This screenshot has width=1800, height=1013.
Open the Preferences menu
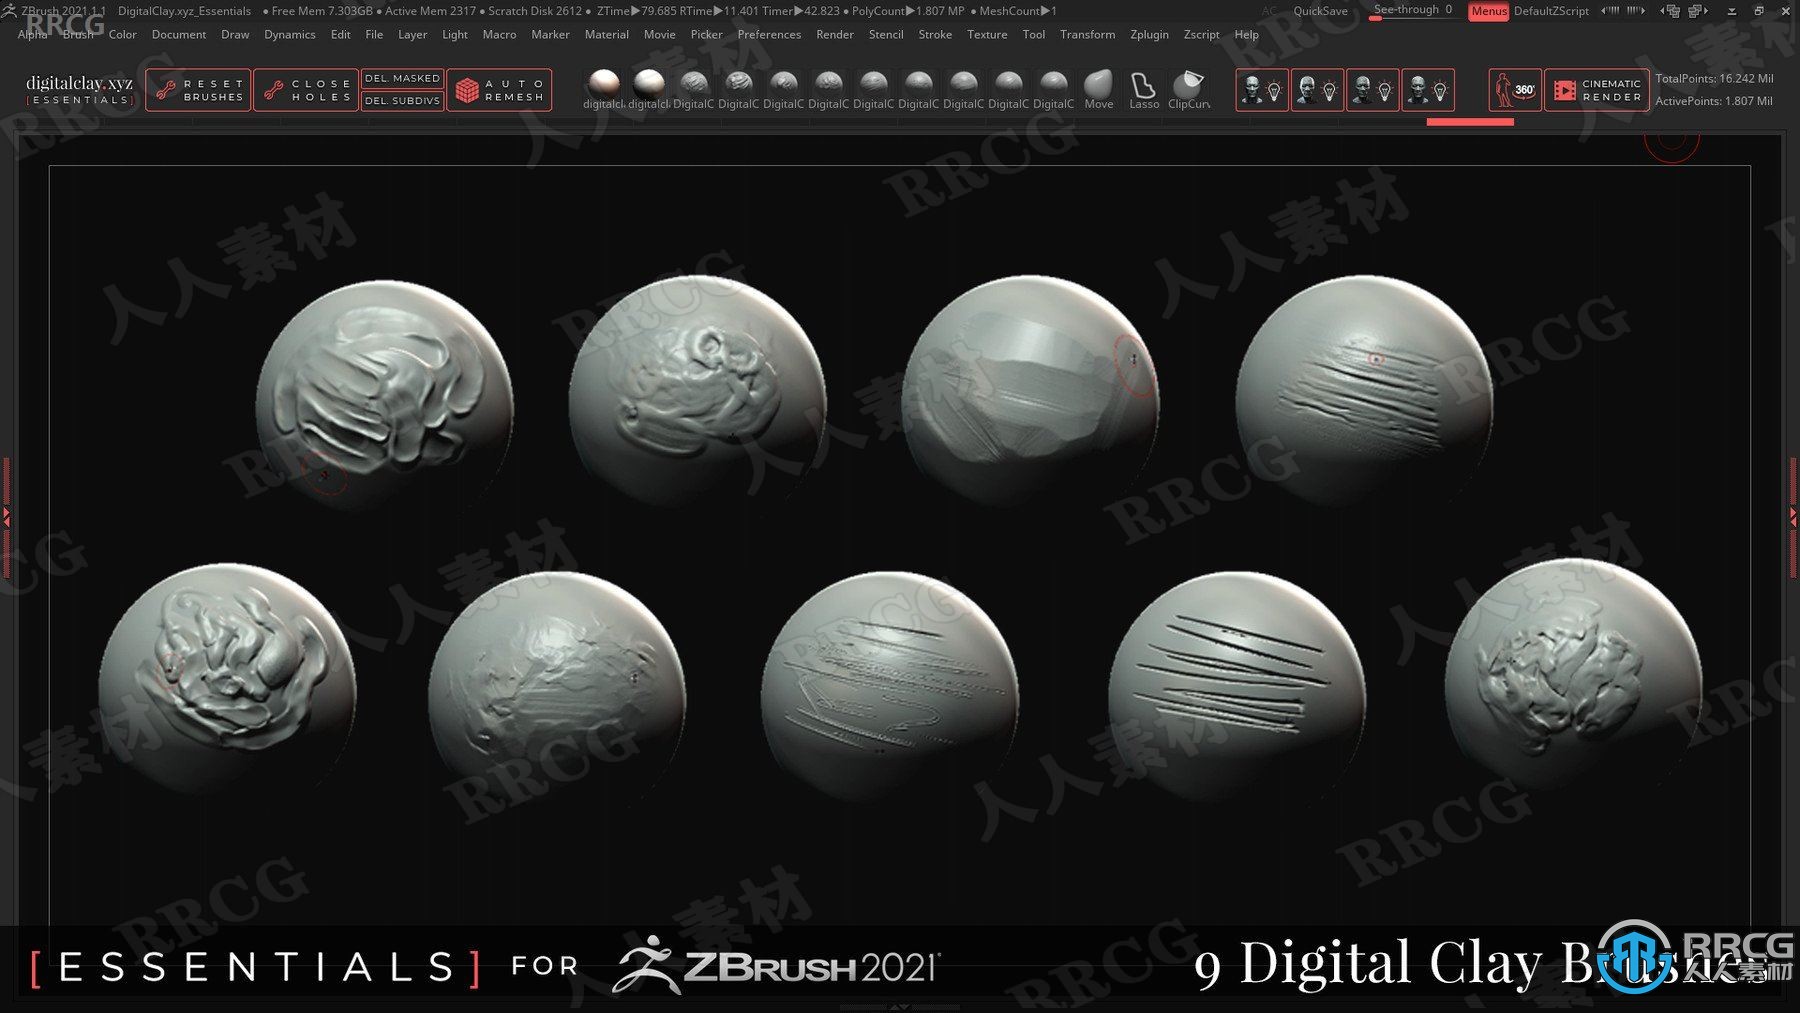(x=769, y=34)
